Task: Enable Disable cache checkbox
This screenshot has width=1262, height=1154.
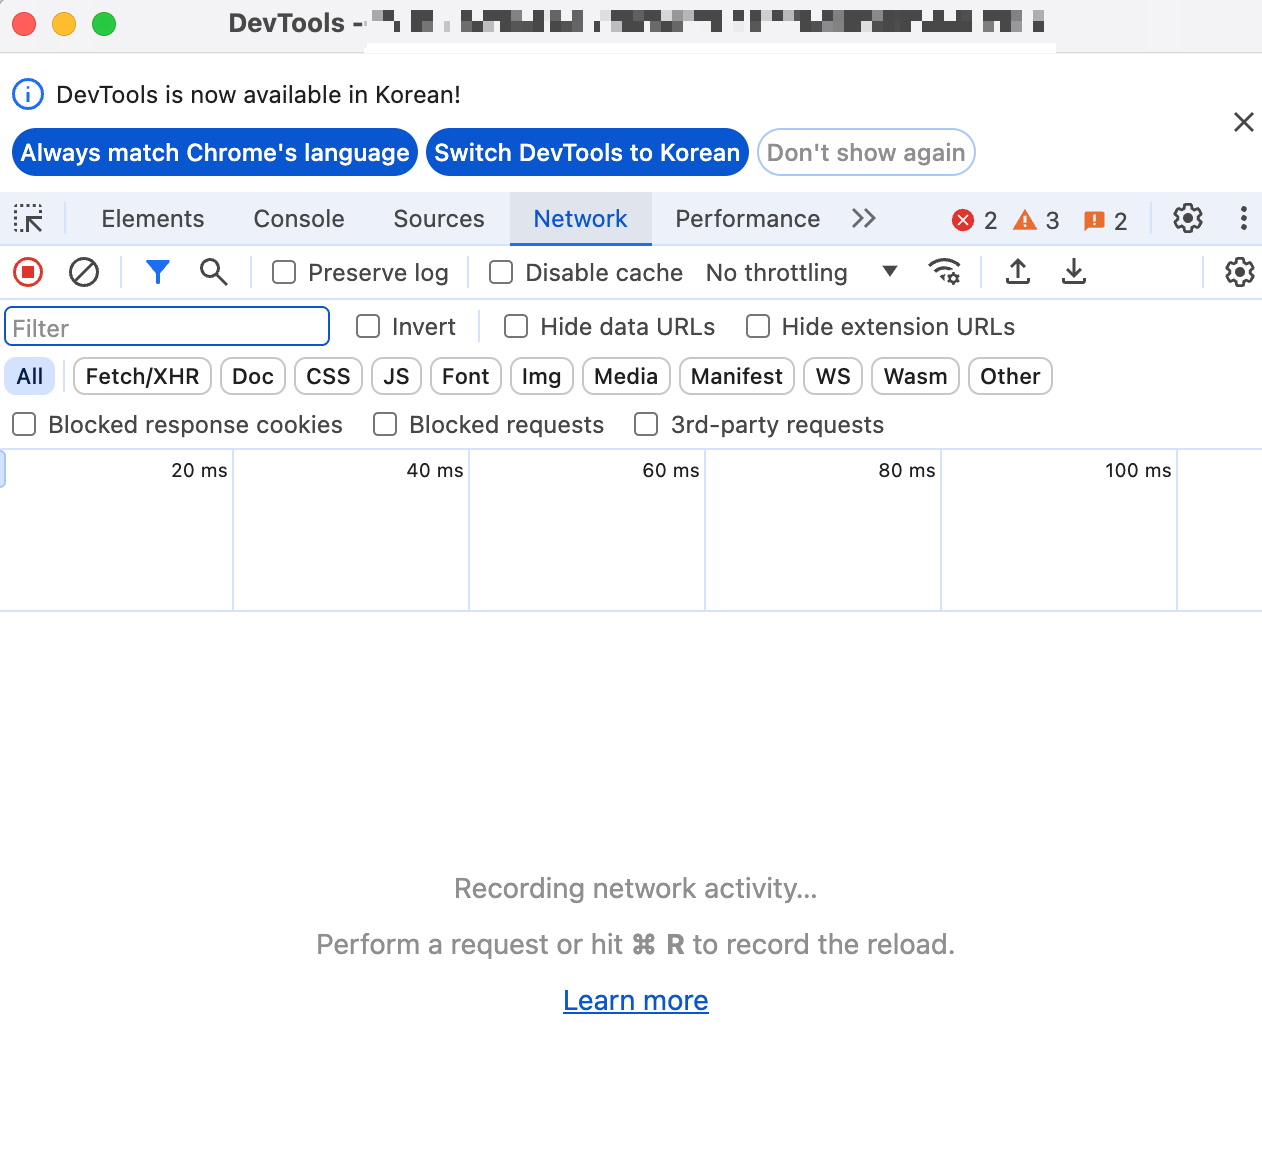Action: tap(501, 272)
